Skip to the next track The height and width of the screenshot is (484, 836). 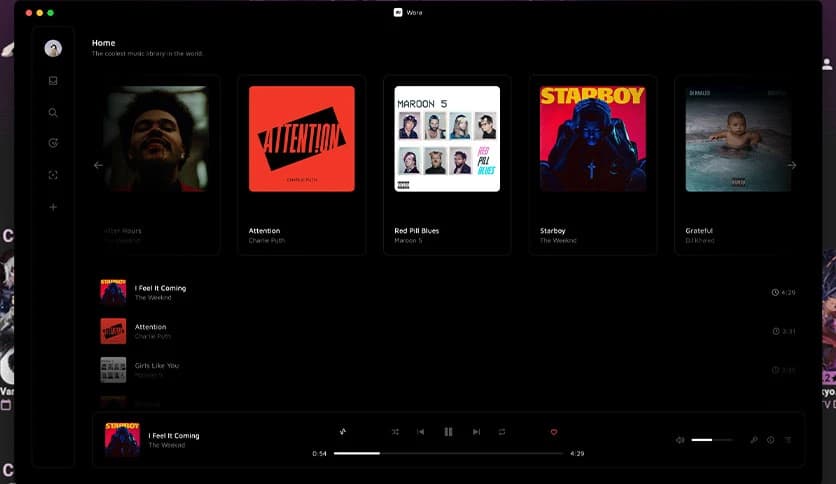click(476, 432)
